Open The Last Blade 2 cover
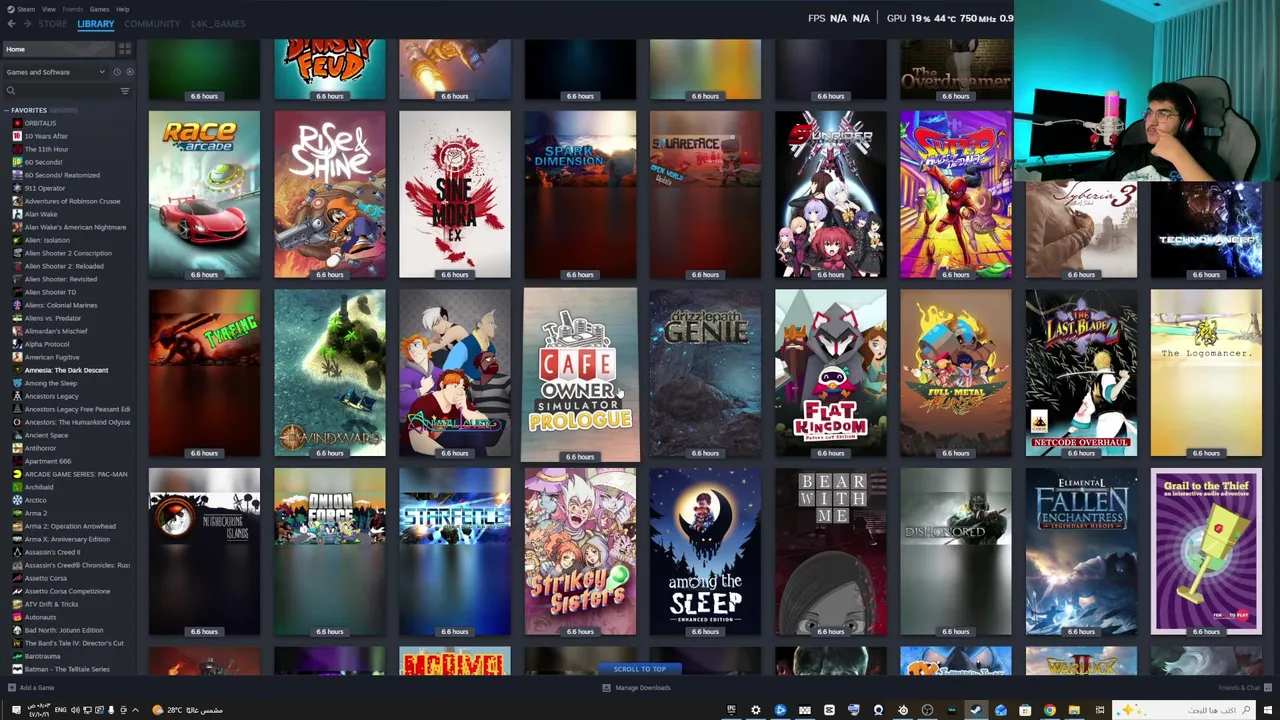This screenshot has width=1280, height=720. pyautogui.click(x=1081, y=373)
